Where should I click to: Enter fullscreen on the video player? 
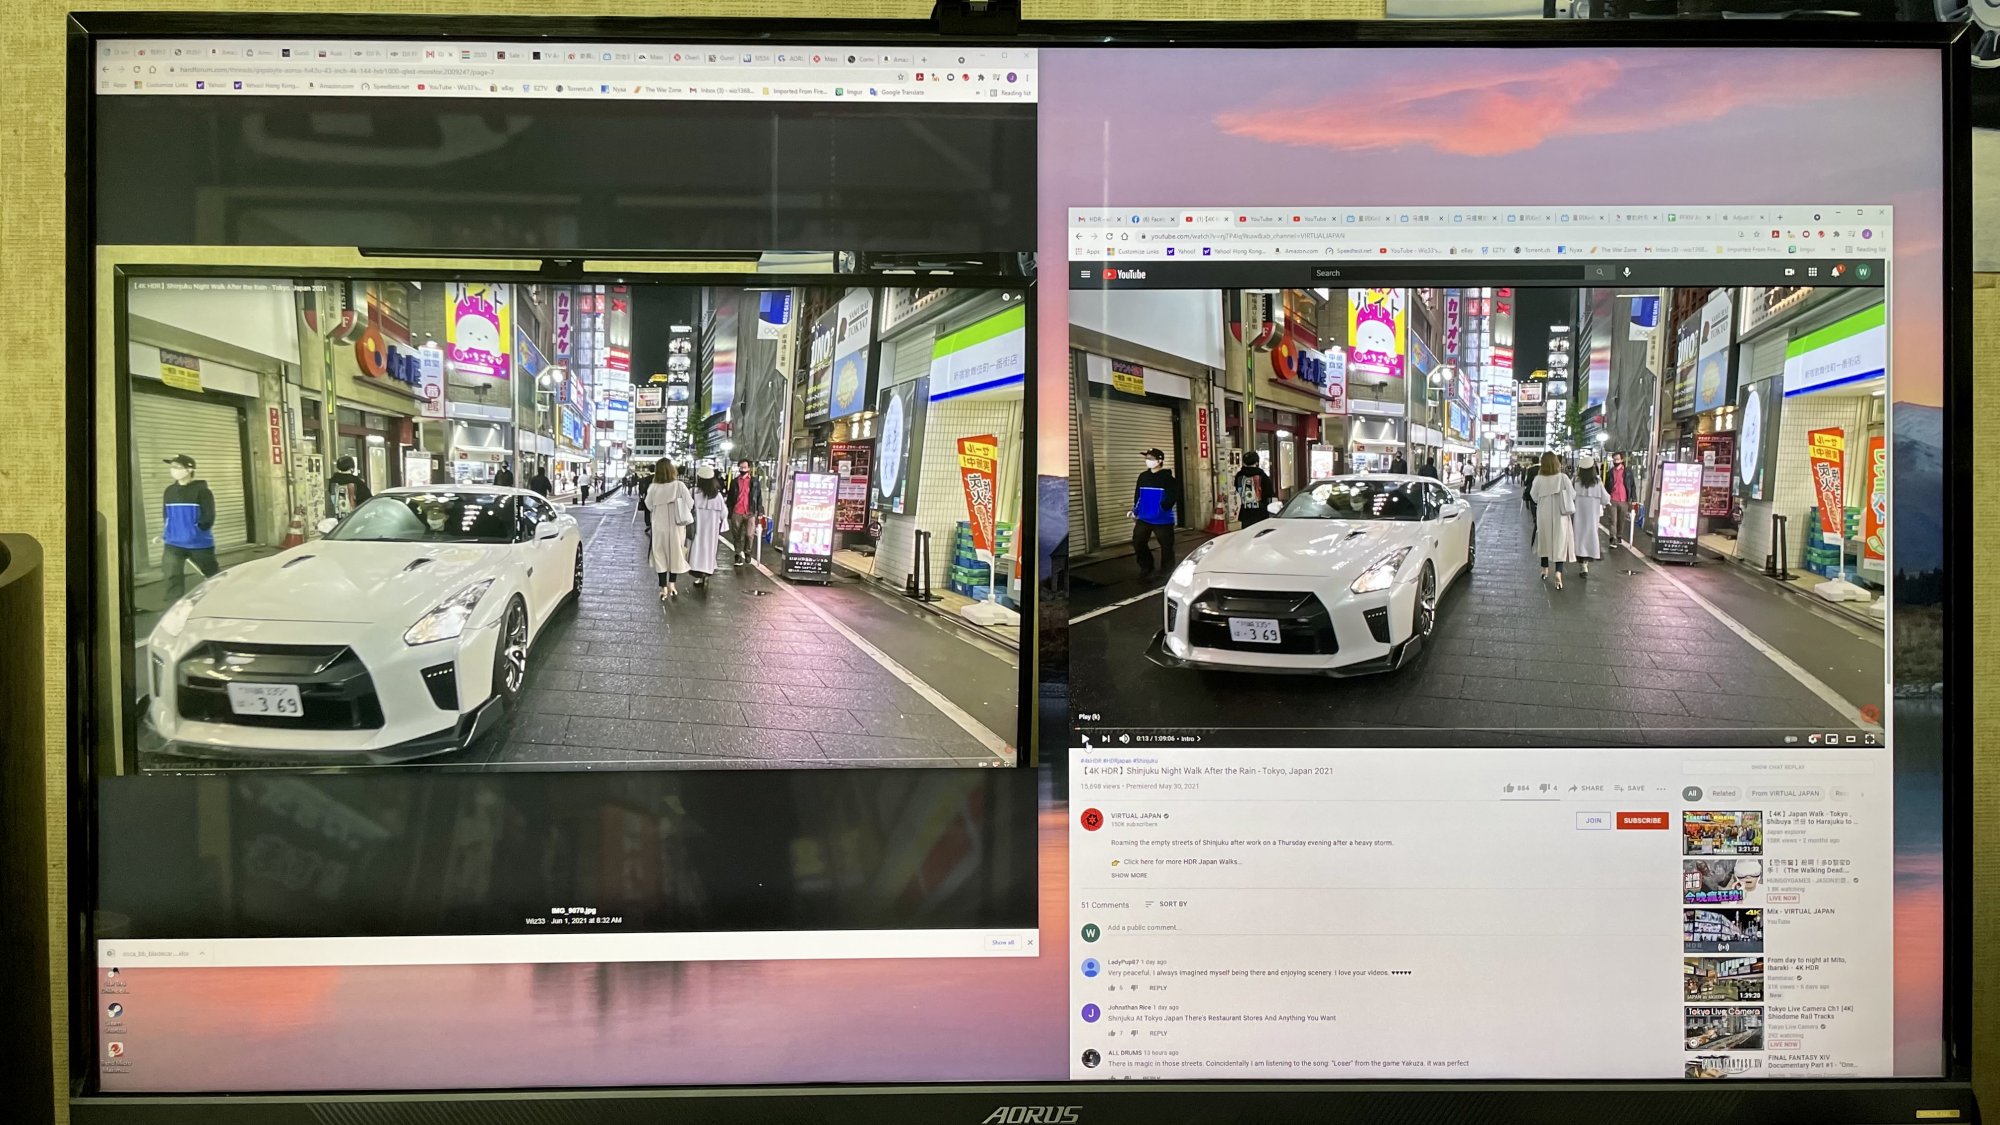pyautogui.click(x=1870, y=739)
